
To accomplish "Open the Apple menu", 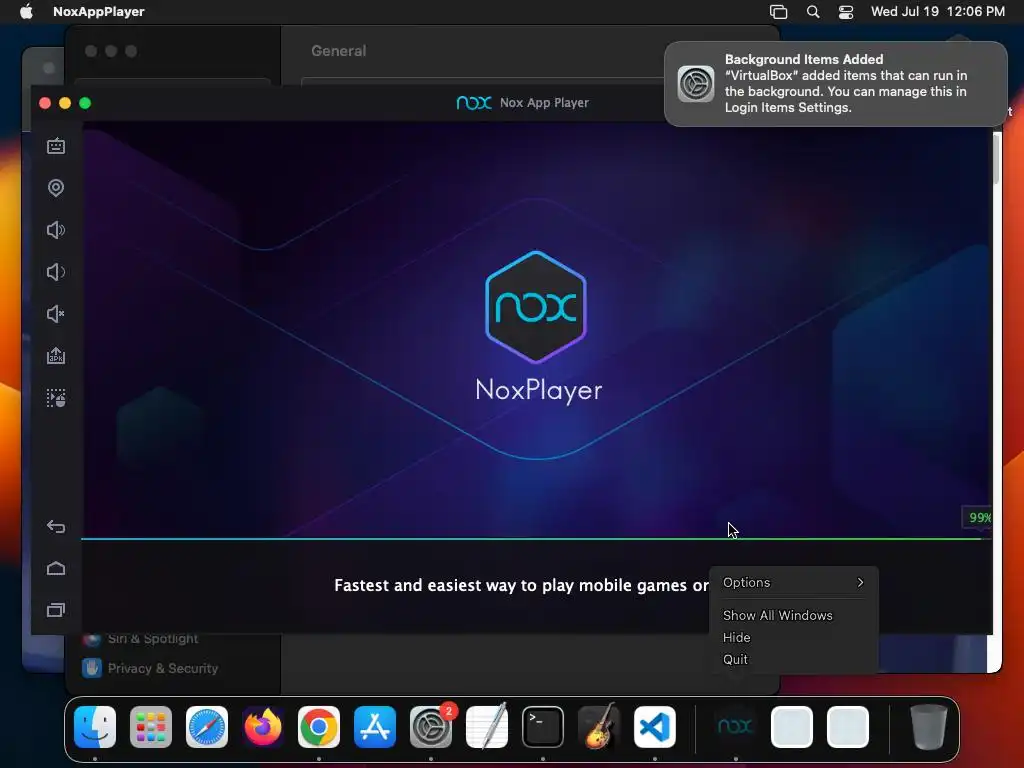I will 26,12.
